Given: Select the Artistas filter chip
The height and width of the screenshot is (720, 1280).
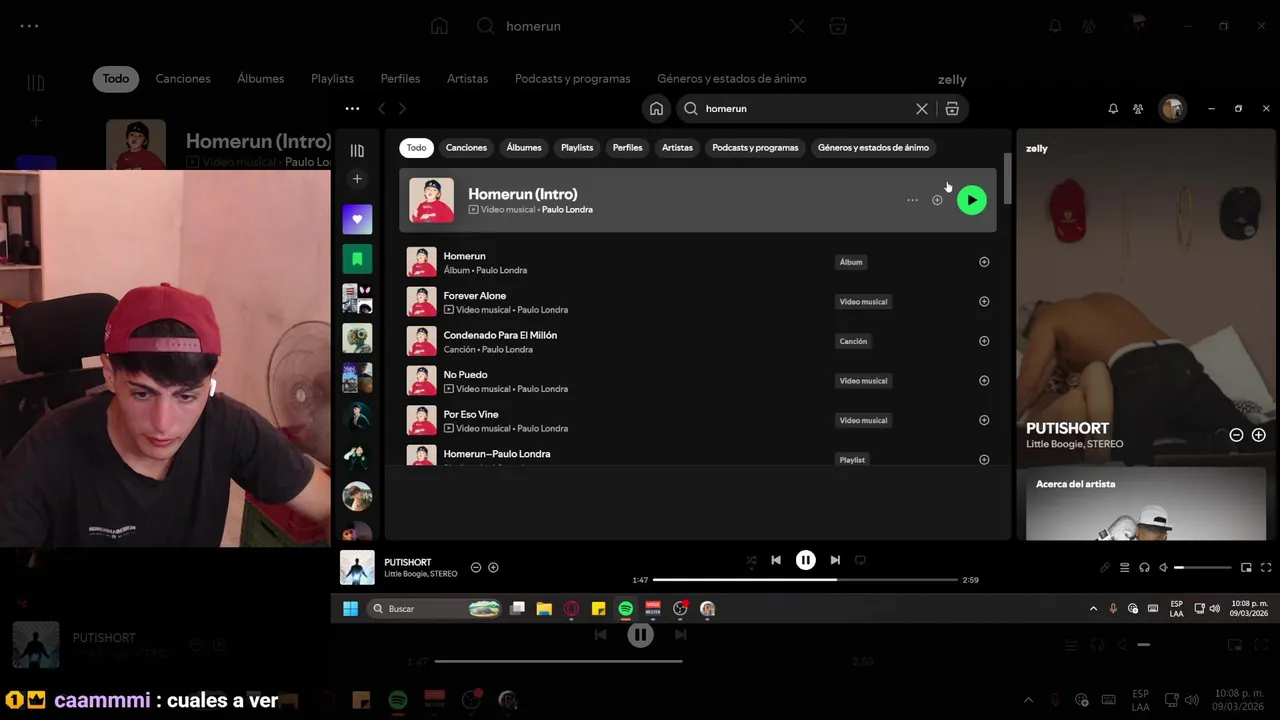Looking at the screenshot, I should (677, 148).
